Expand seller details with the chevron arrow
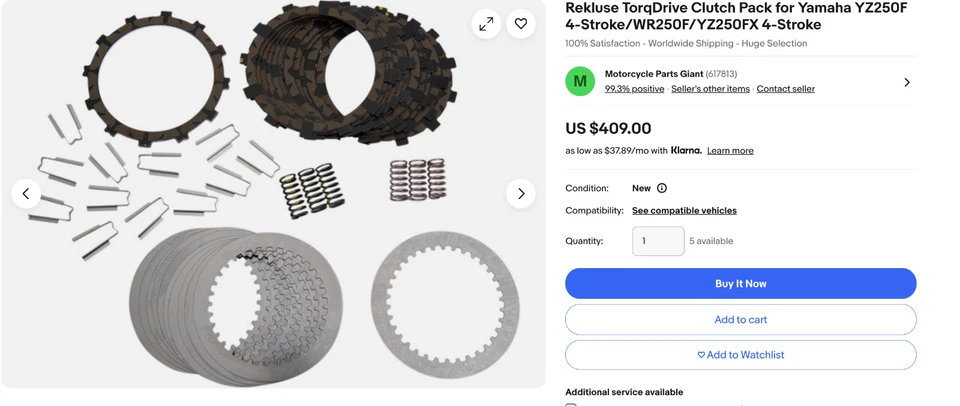 click(x=907, y=82)
